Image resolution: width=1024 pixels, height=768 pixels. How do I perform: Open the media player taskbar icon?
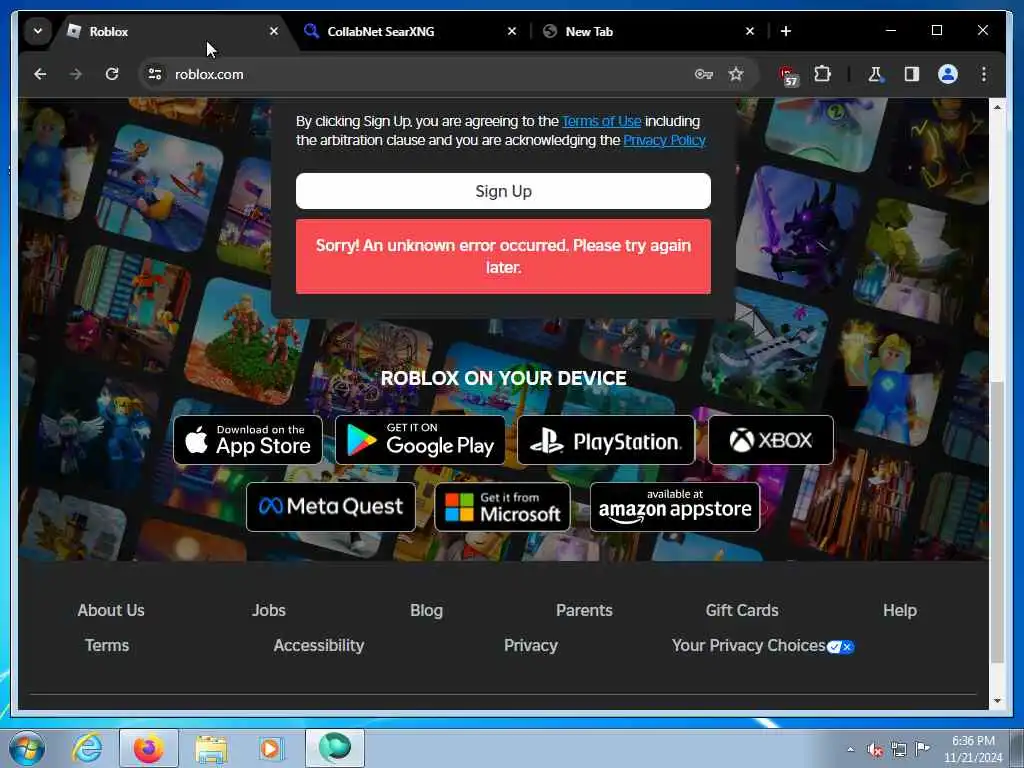click(270, 748)
